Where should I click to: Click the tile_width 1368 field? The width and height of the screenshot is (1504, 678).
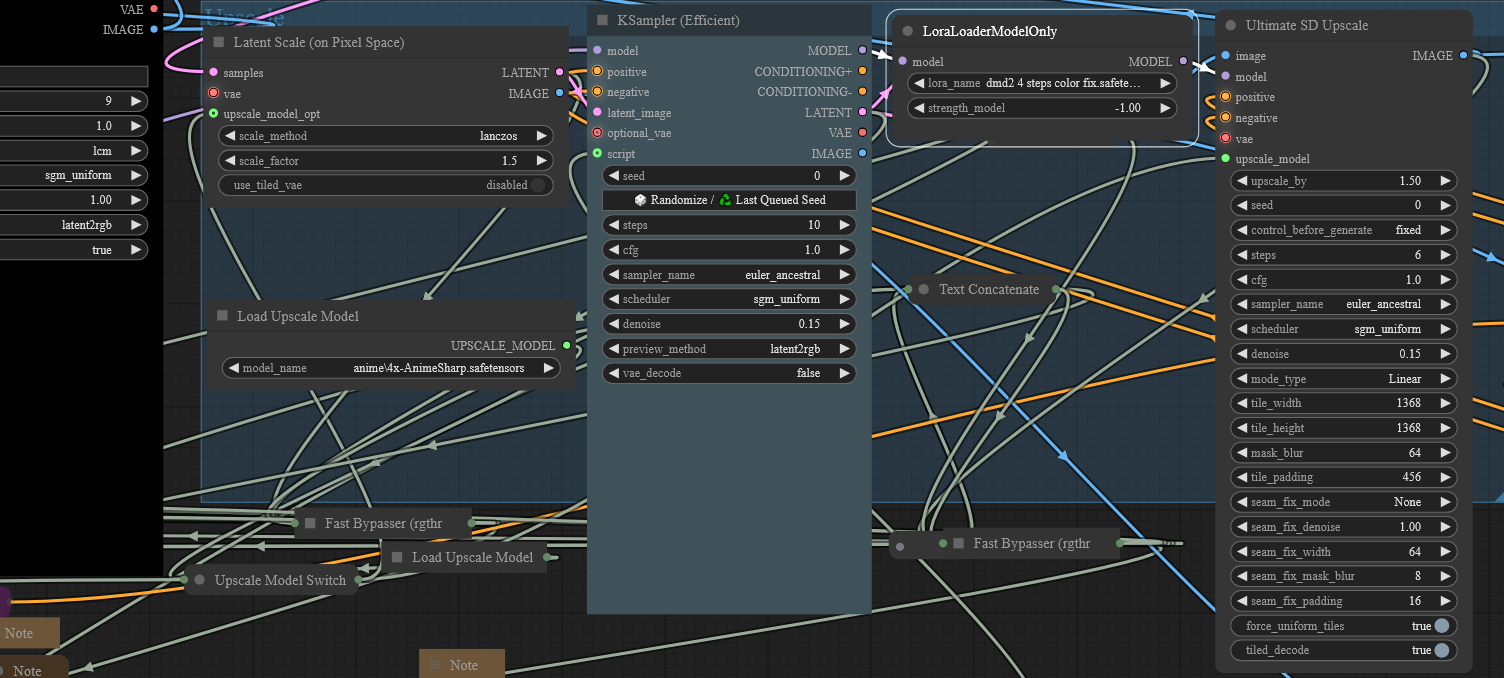click(1343, 403)
